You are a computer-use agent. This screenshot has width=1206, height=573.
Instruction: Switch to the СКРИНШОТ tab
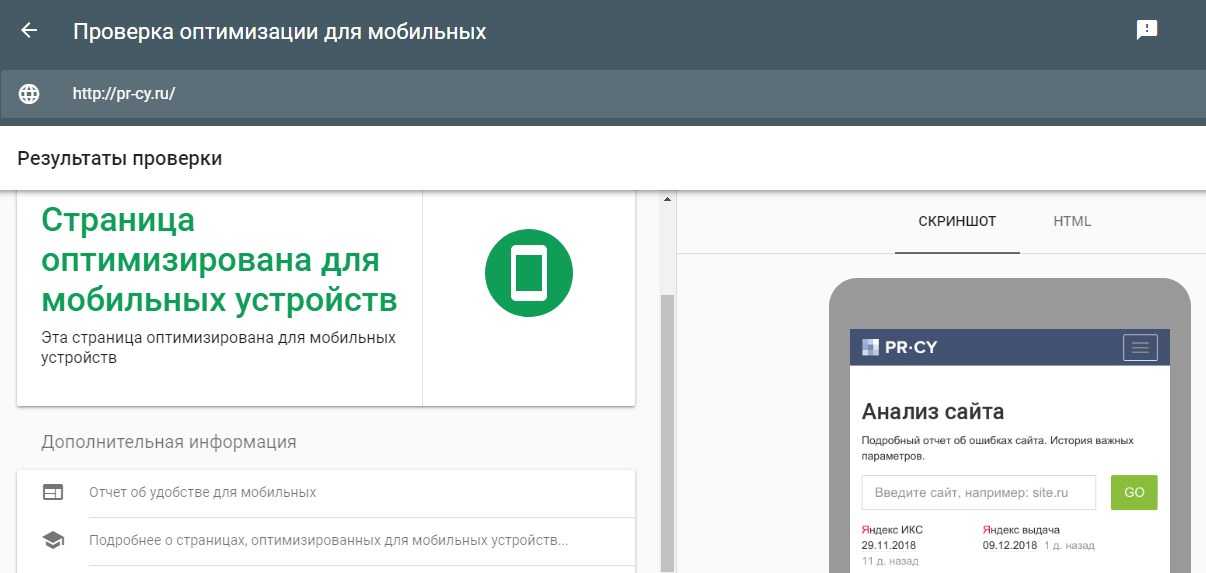click(957, 221)
